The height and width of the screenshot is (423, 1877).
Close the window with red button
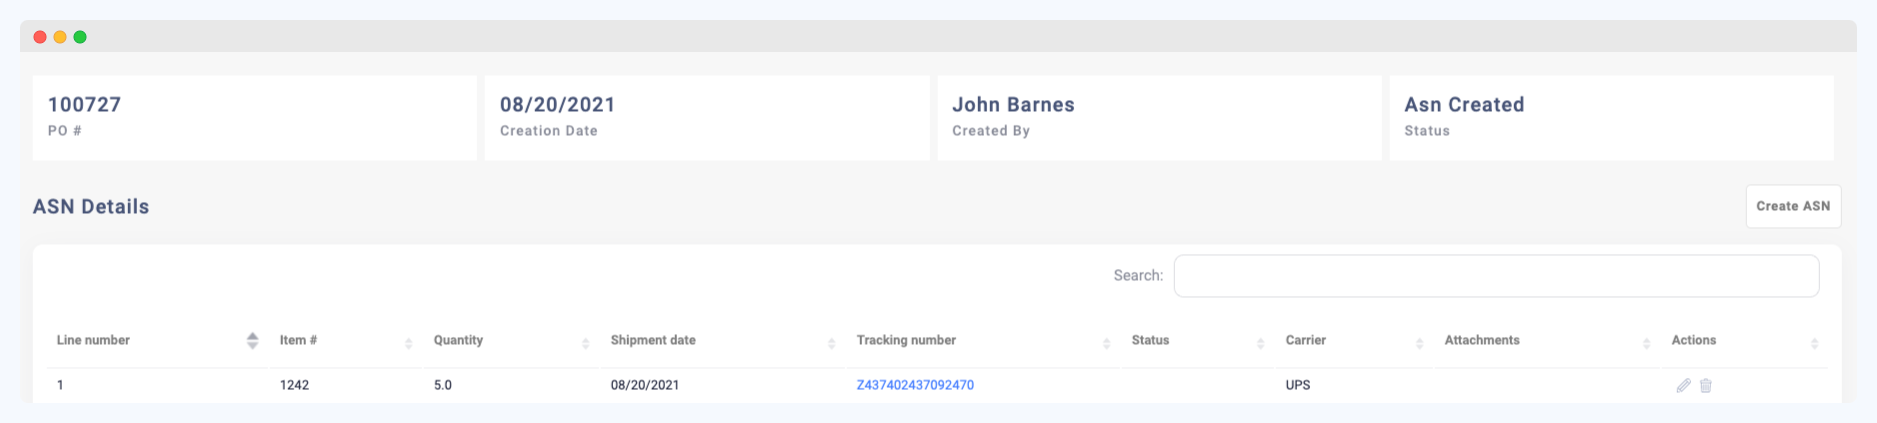[40, 37]
